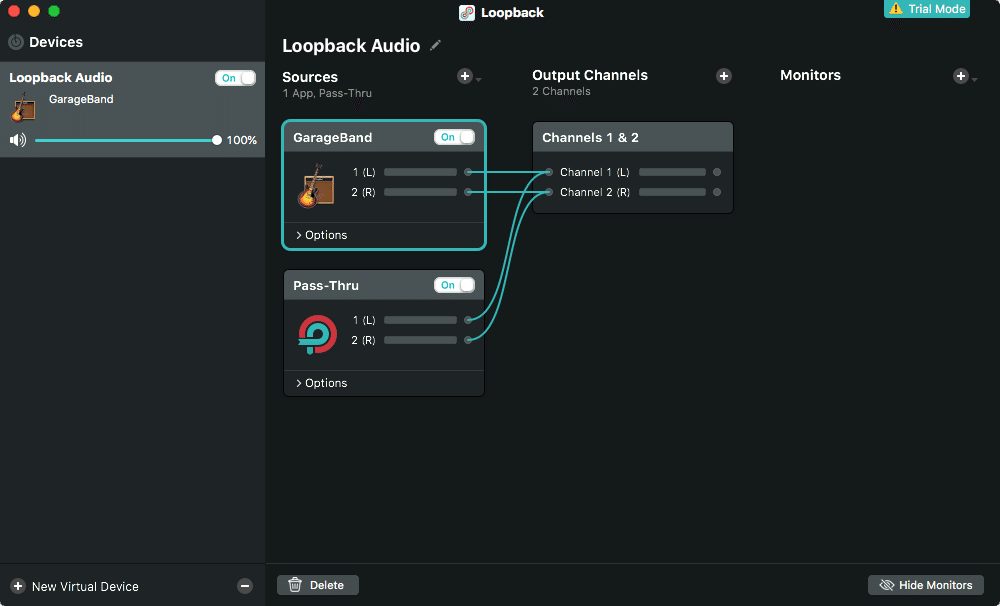
Task: Select the Channels 1 & 2 block header
Action: click(633, 137)
